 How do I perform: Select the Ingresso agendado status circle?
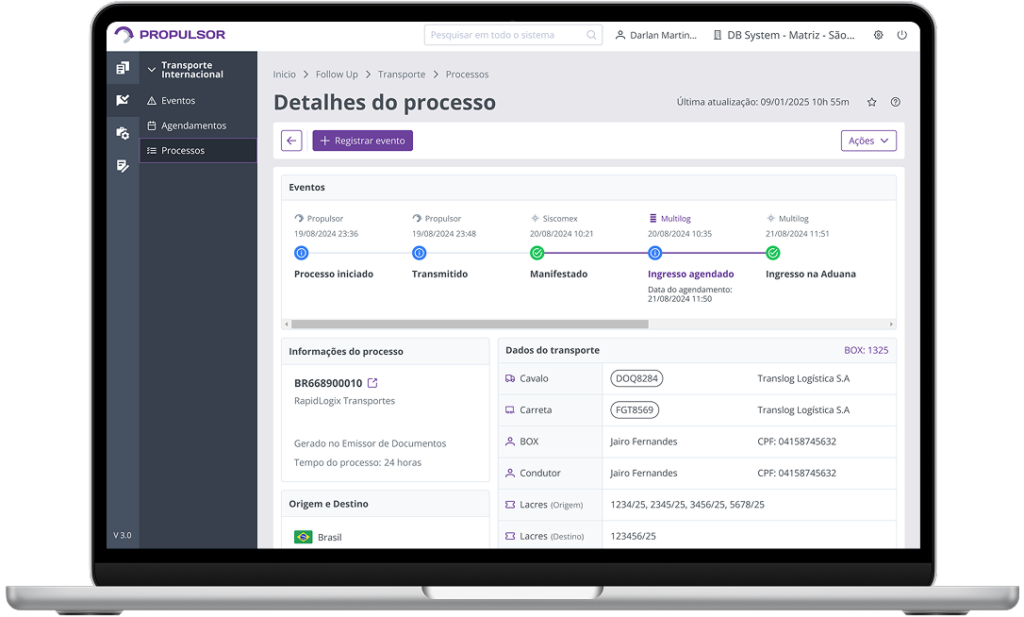tap(655, 253)
